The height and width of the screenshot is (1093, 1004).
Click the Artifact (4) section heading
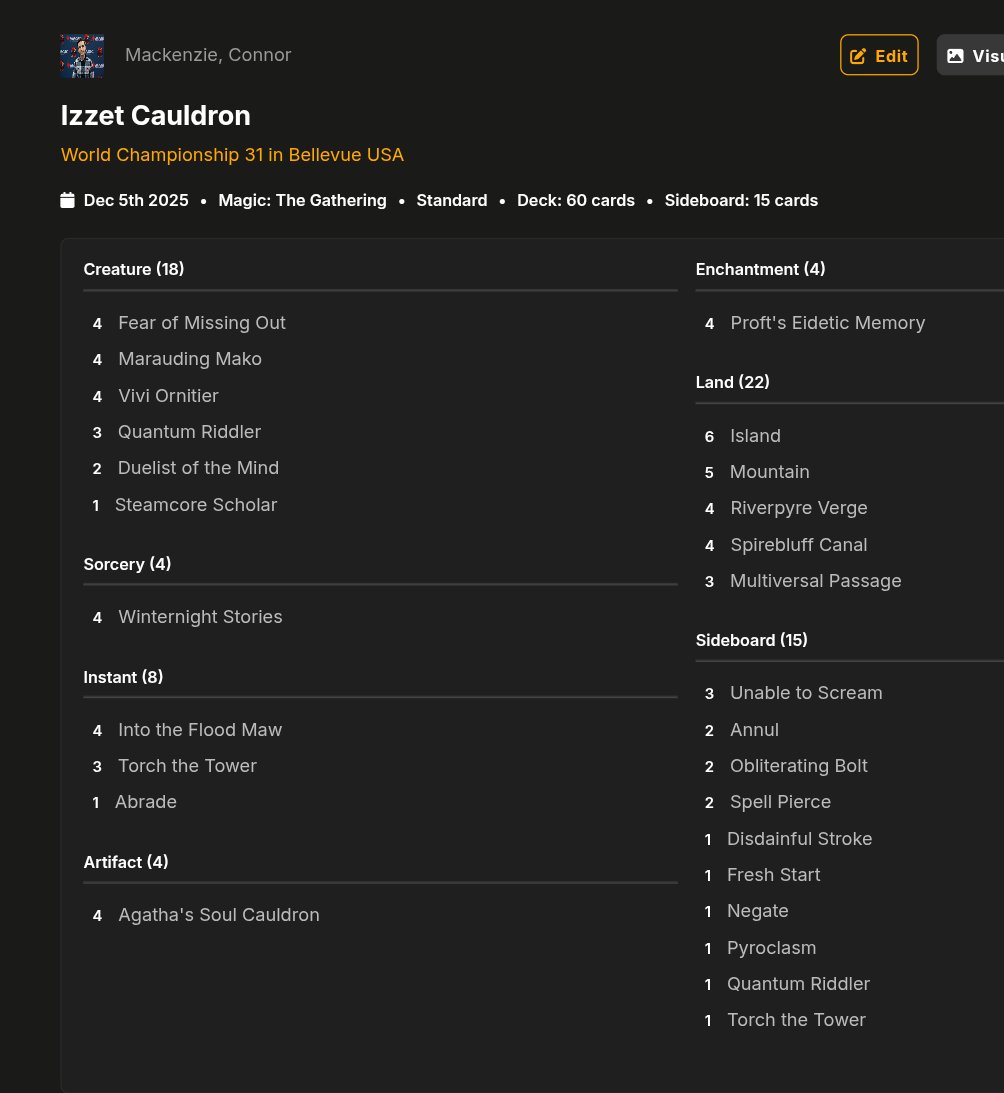pos(126,862)
